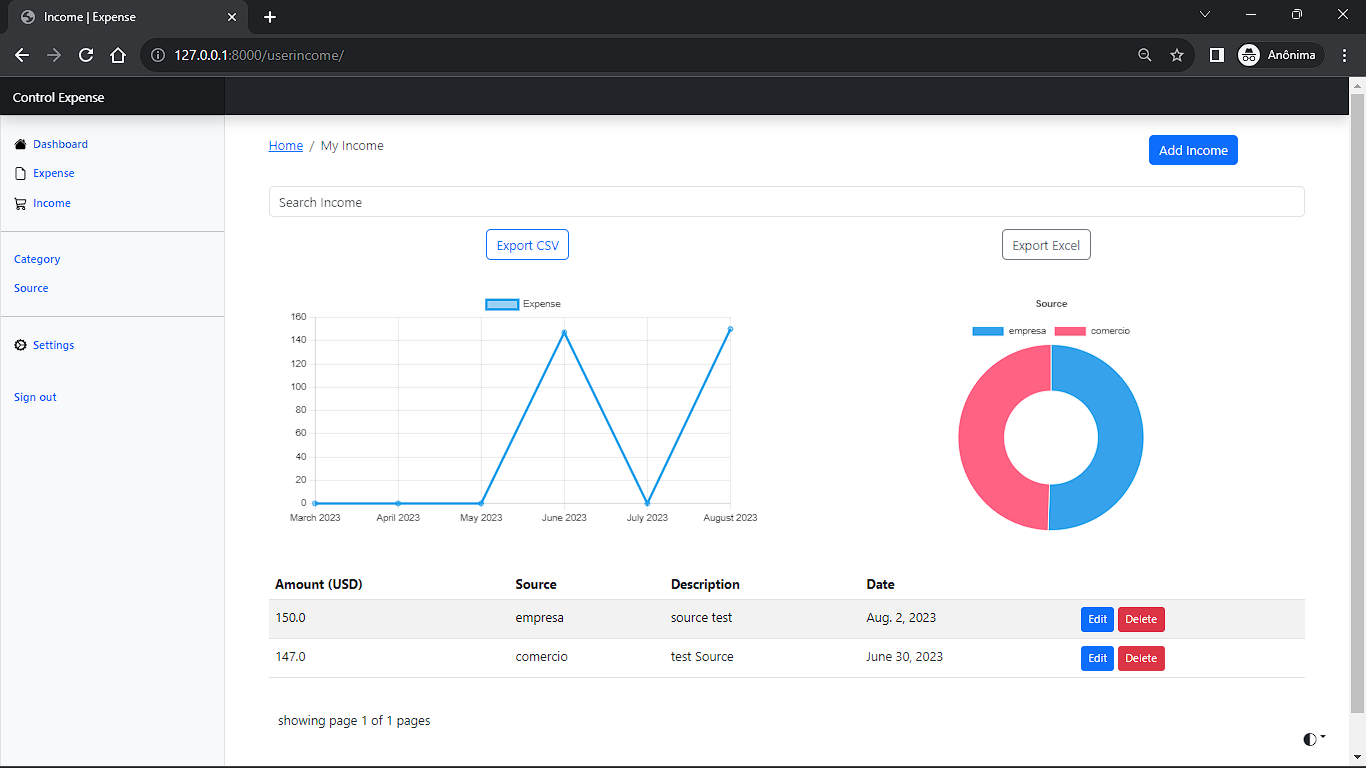Click the Income cart icon in sidebar
The width and height of the screenshot is (1366, 768).
tap(20, 203)
